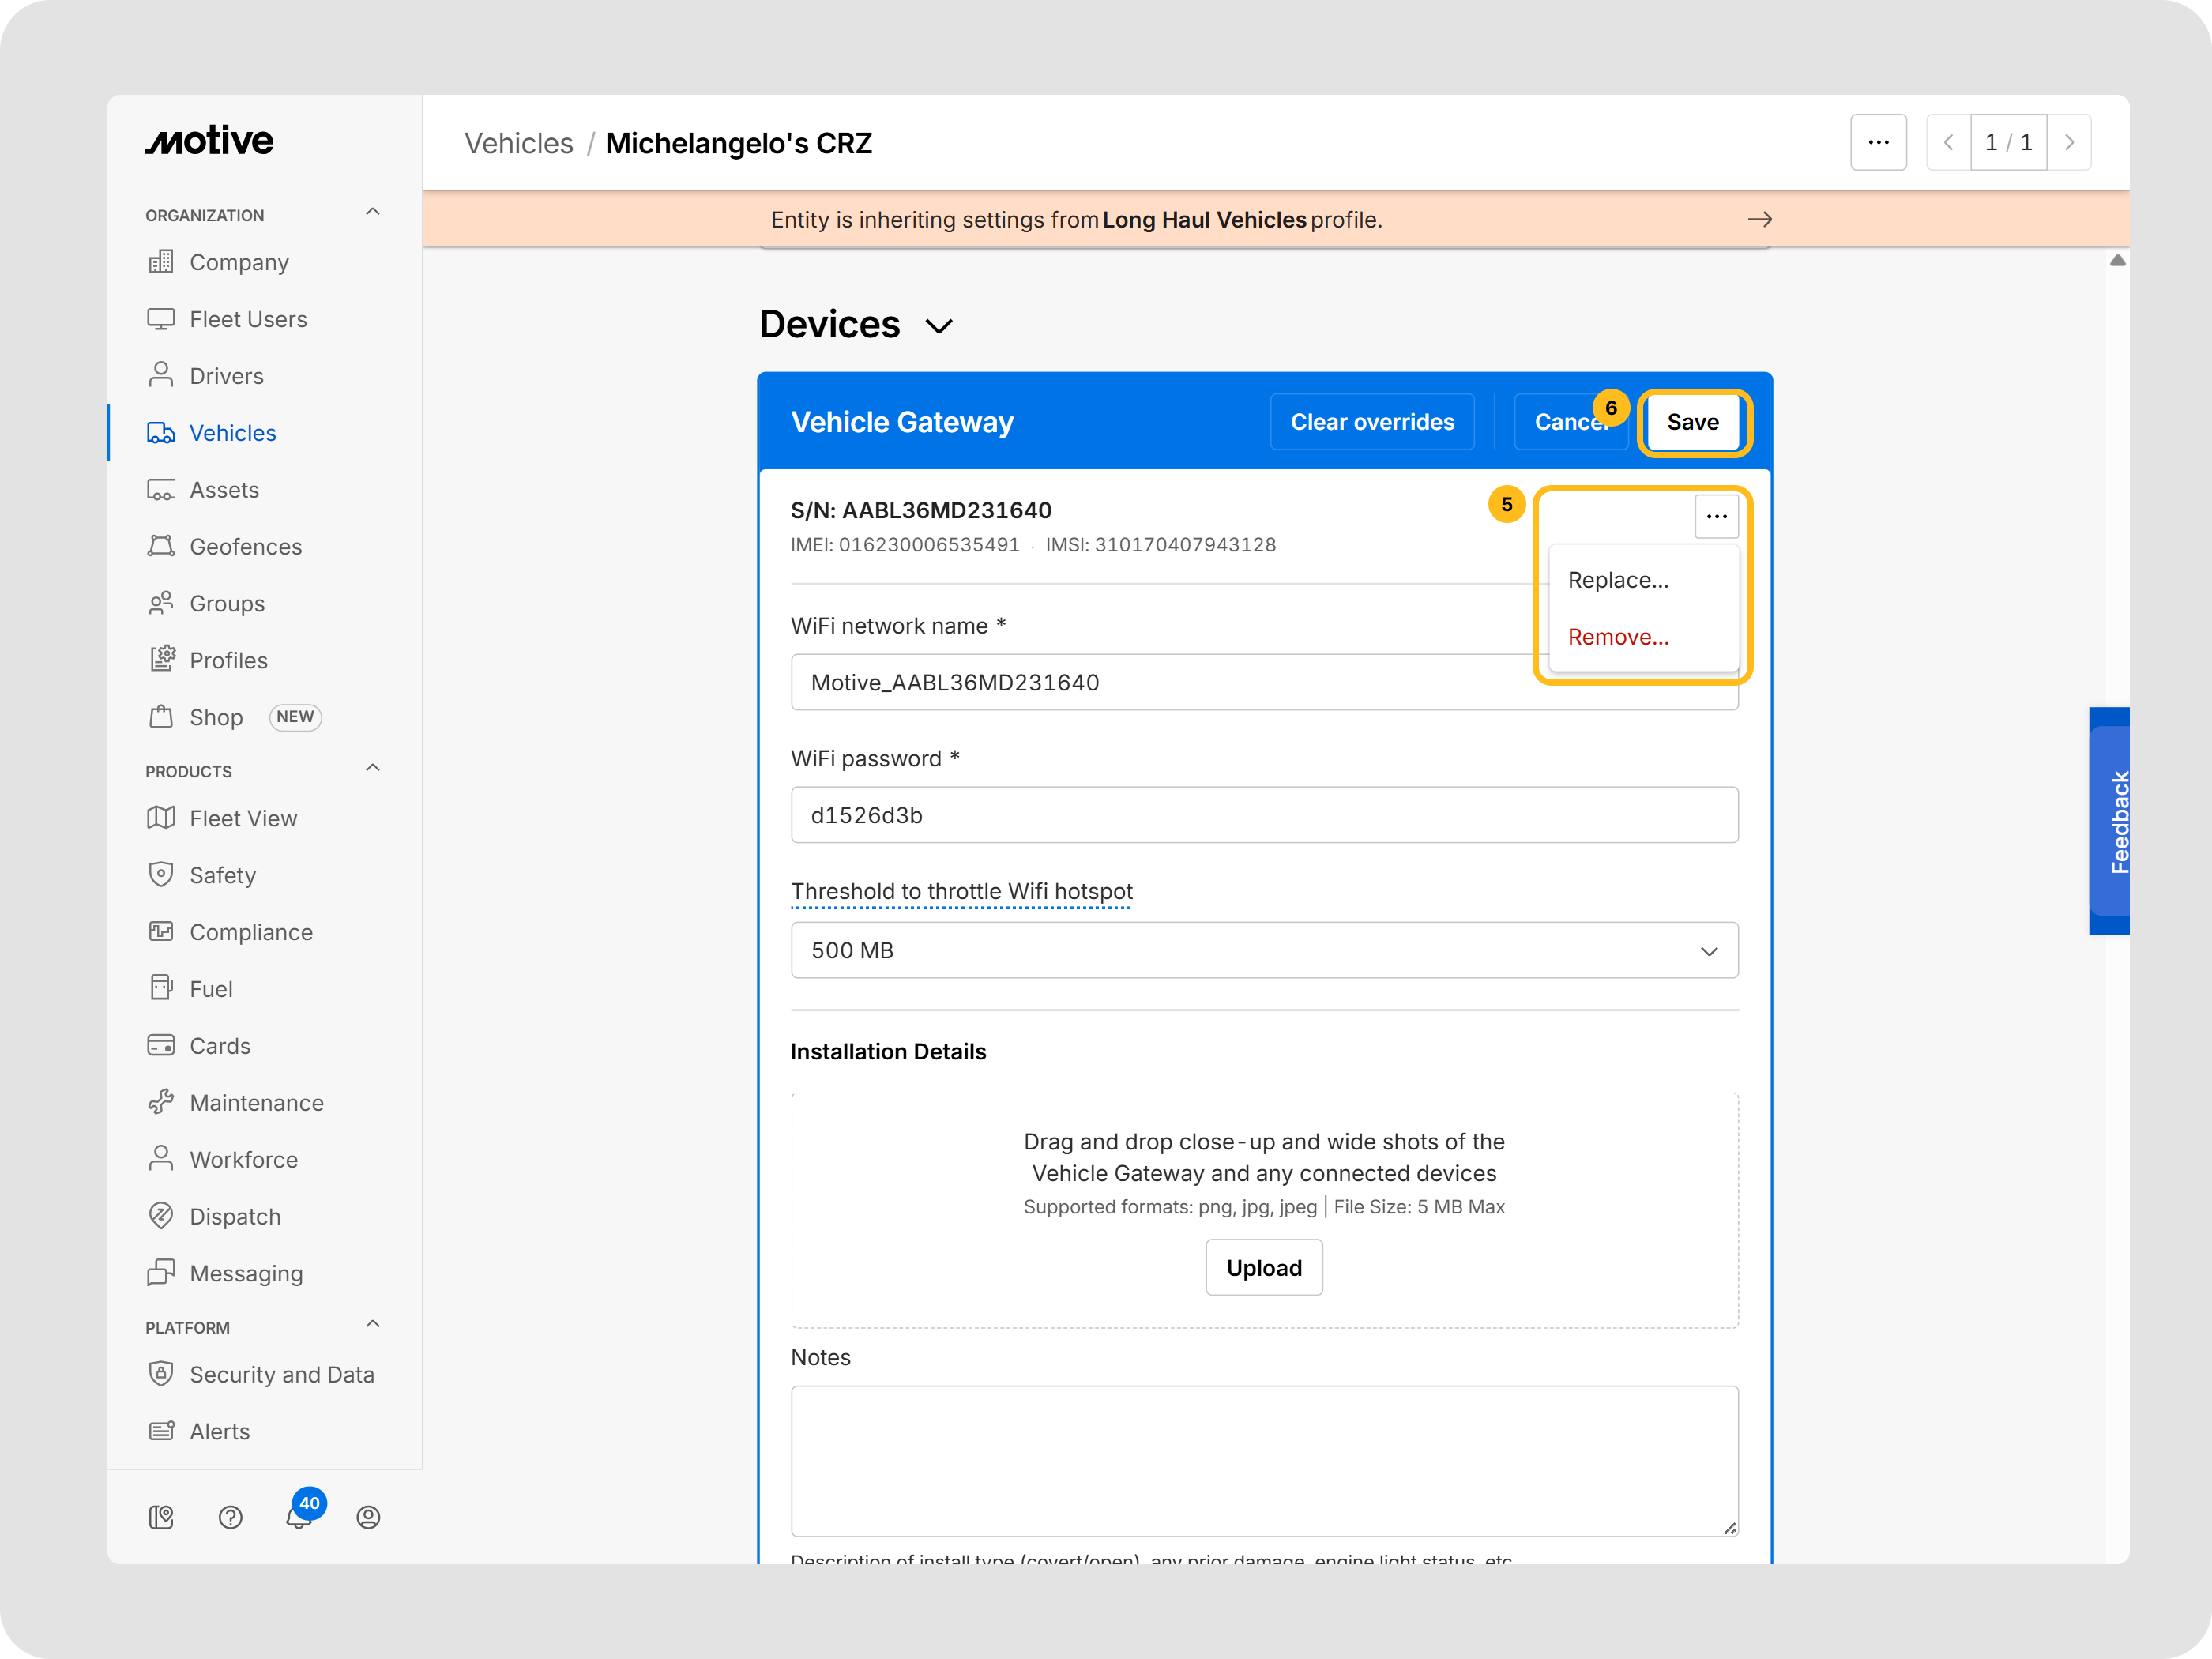Select Replace... from device menu
Image resolution: width=2212 pixels, height=1659 pixels.
point(1617,580)
